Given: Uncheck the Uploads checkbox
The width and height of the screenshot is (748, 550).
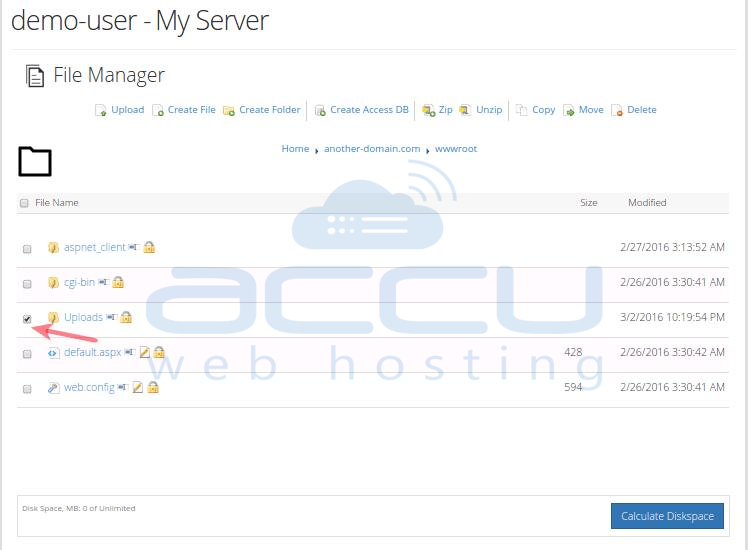Looking at the screenshot, I should (27, 319).
